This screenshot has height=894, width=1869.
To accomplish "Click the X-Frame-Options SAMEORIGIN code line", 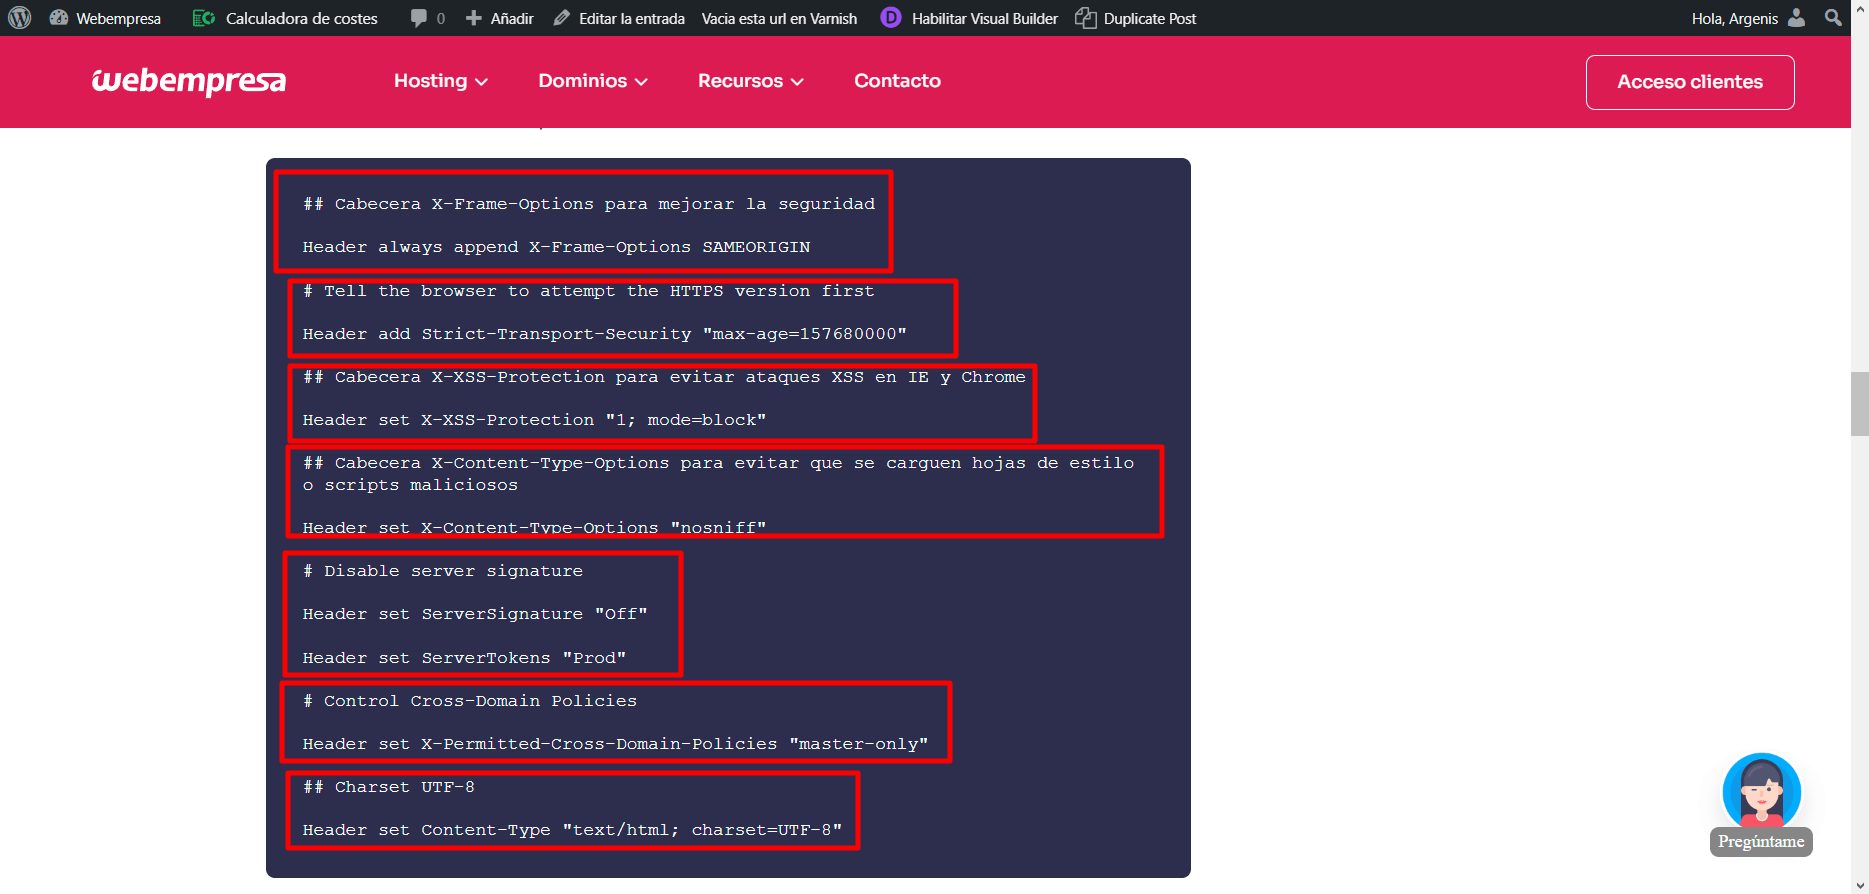I will tap(556, 247).
